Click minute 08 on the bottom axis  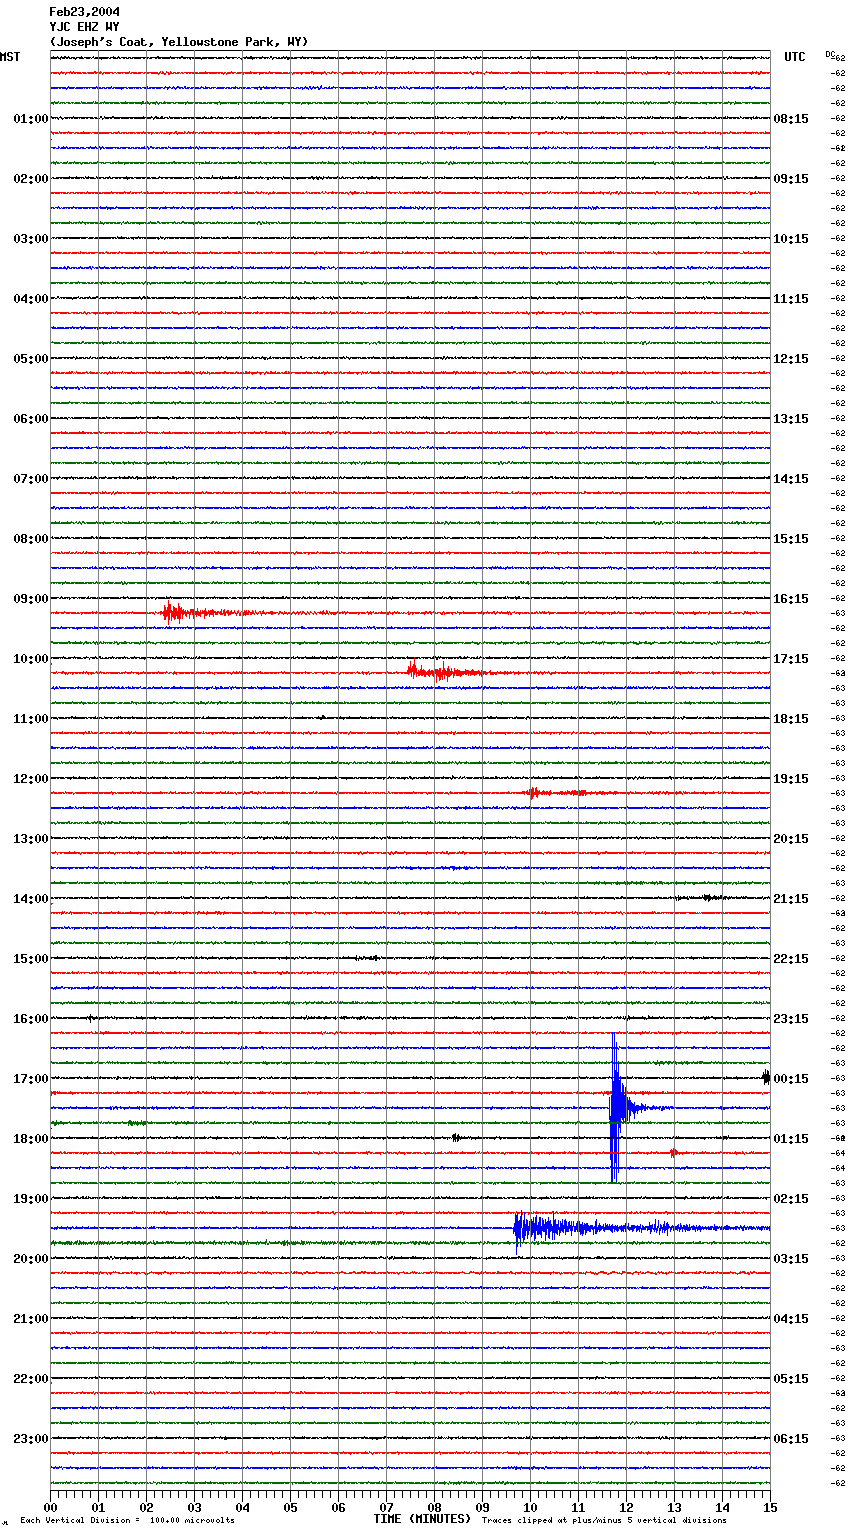(x=434, y=1507)
